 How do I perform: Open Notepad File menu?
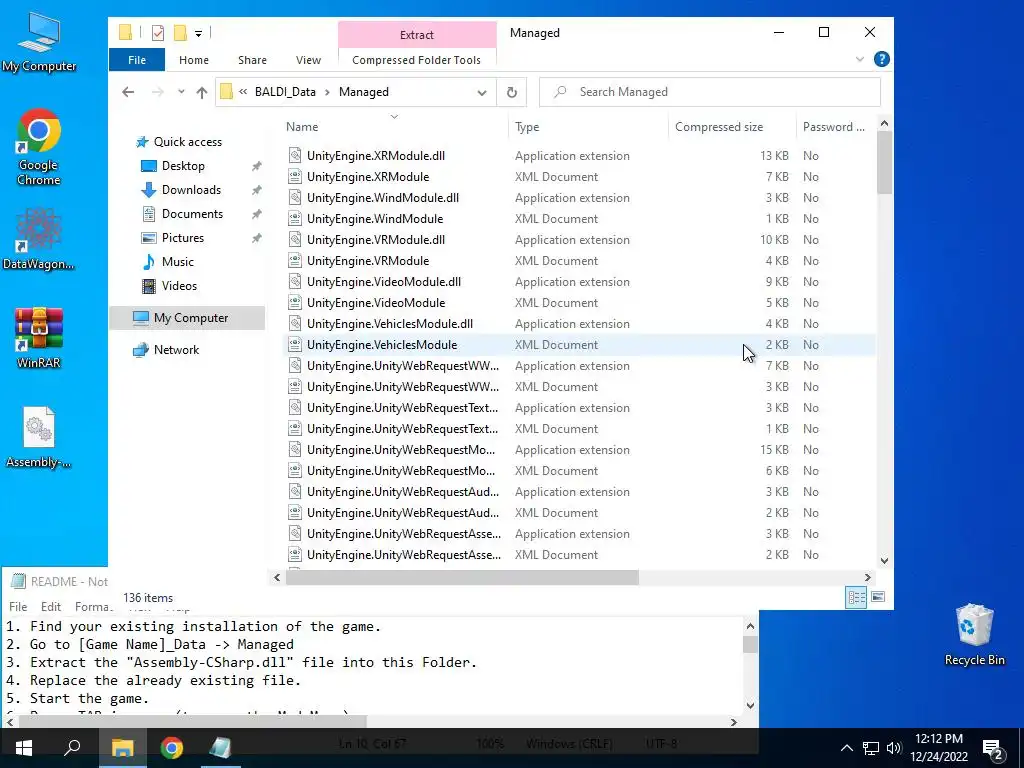tap(18, 607)
